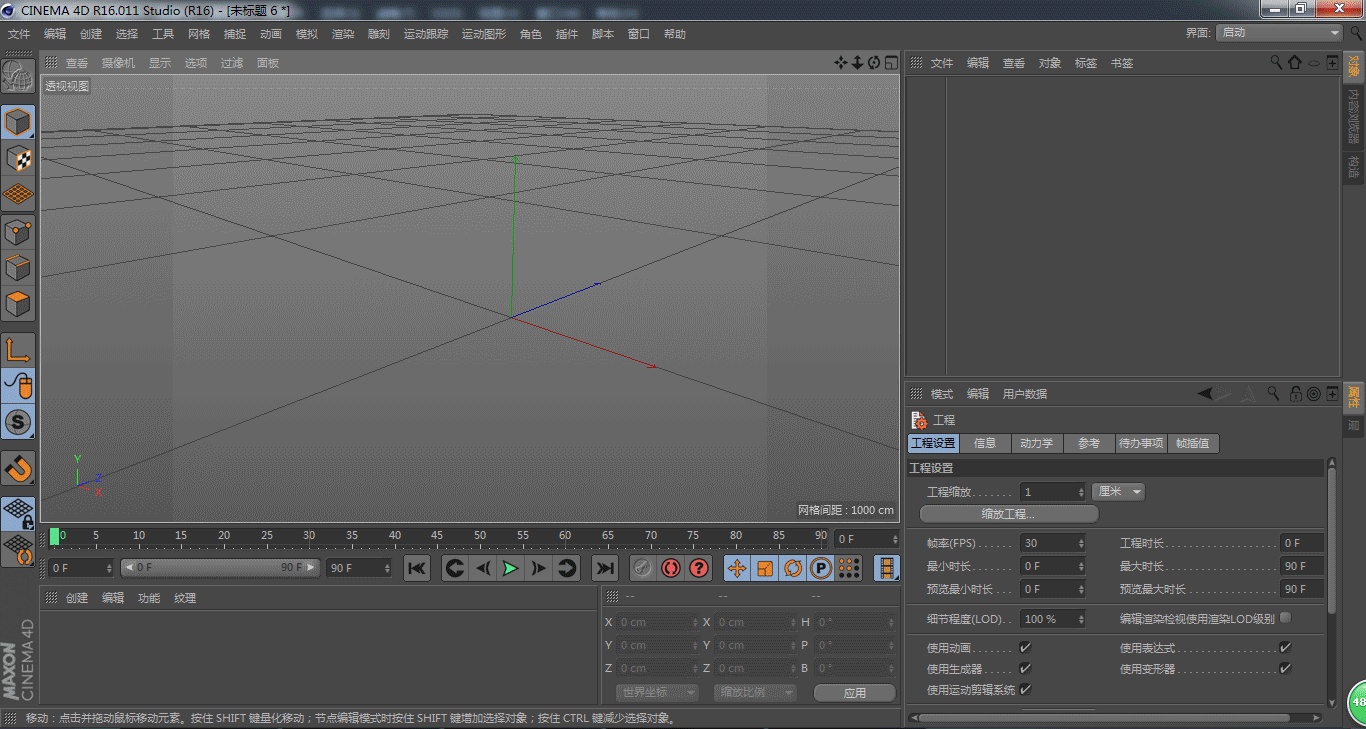This screenshot has width=1366, height=729.
Task: Click the filmstrip play mode icon
Action: point(887,568)
